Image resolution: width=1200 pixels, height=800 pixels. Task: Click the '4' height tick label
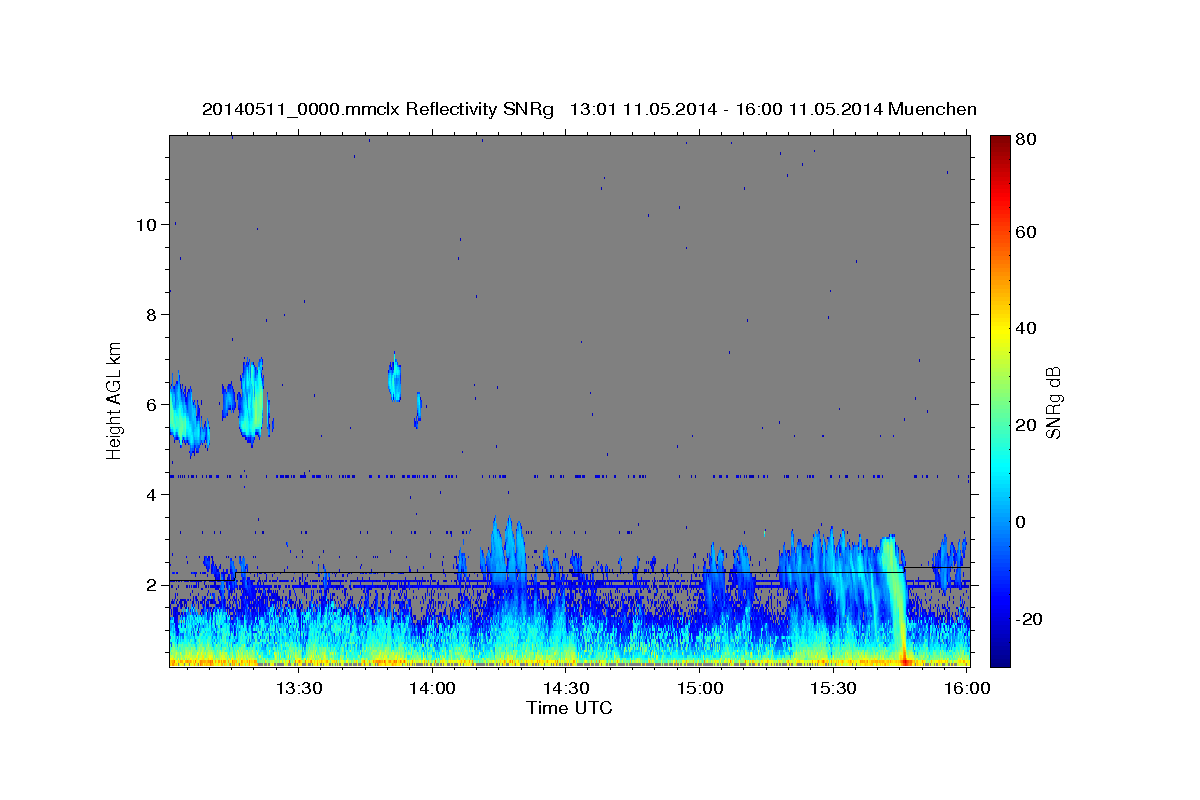pyautogui.click(x=152, y=494)
